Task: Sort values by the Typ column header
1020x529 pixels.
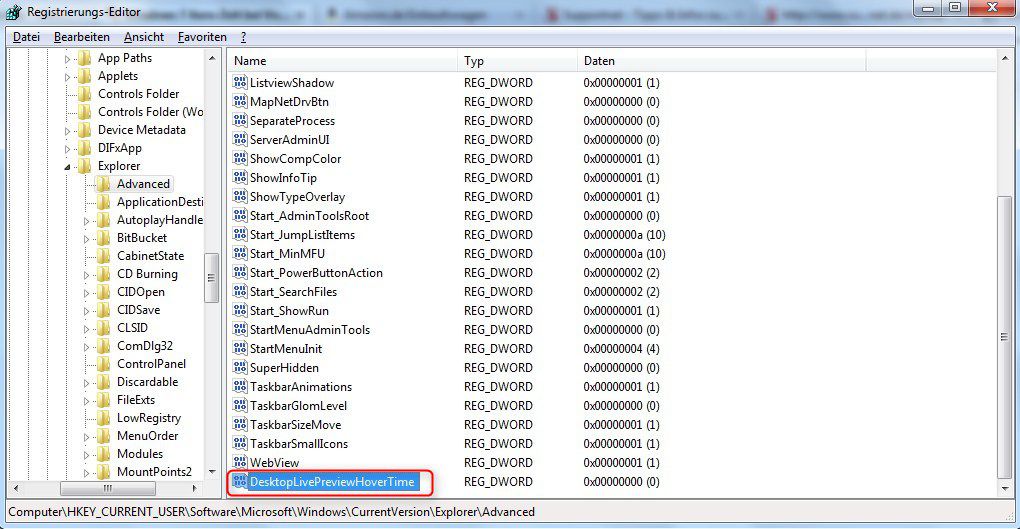Action: click(x=516, y=61)
